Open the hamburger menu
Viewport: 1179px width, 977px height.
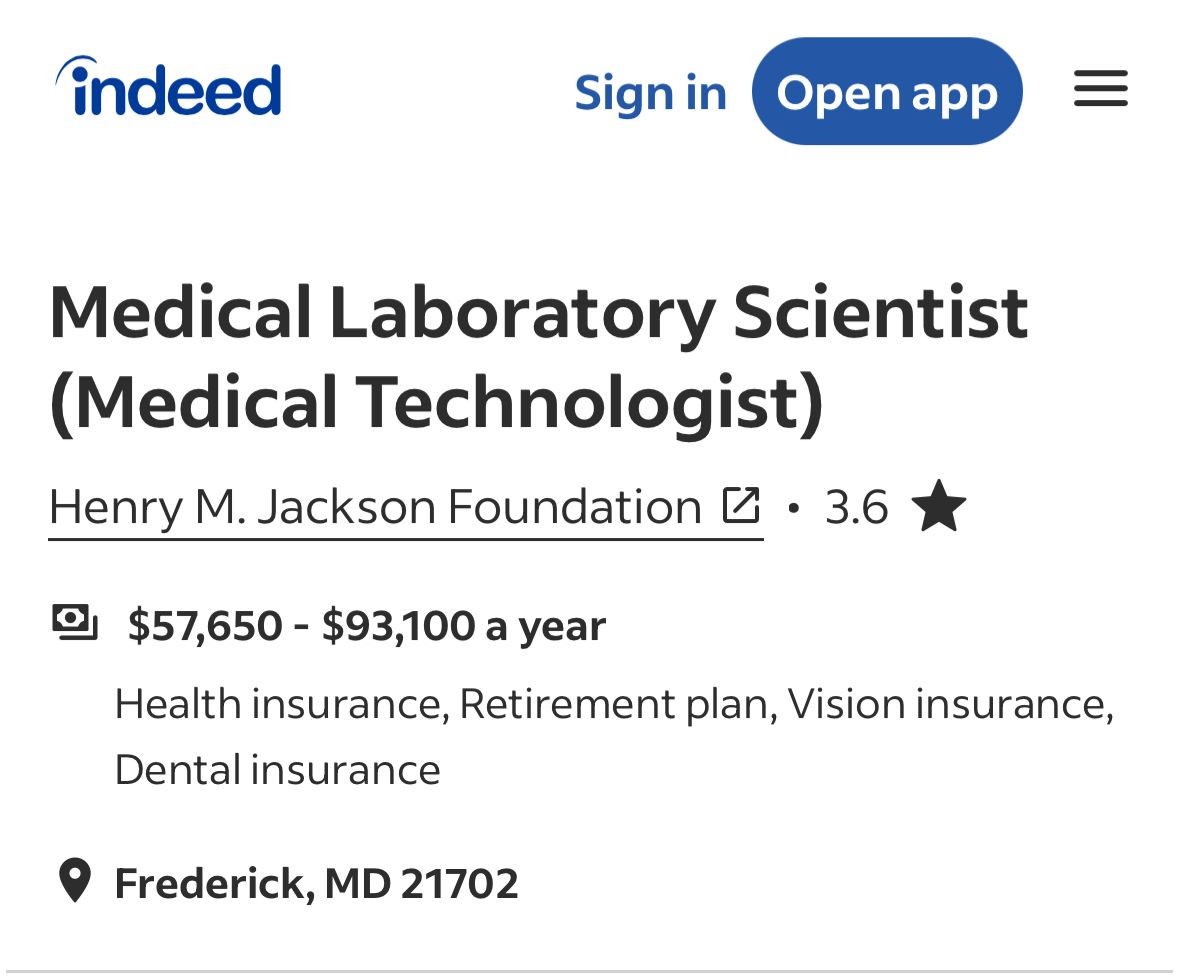click(x=1100, y=89)
